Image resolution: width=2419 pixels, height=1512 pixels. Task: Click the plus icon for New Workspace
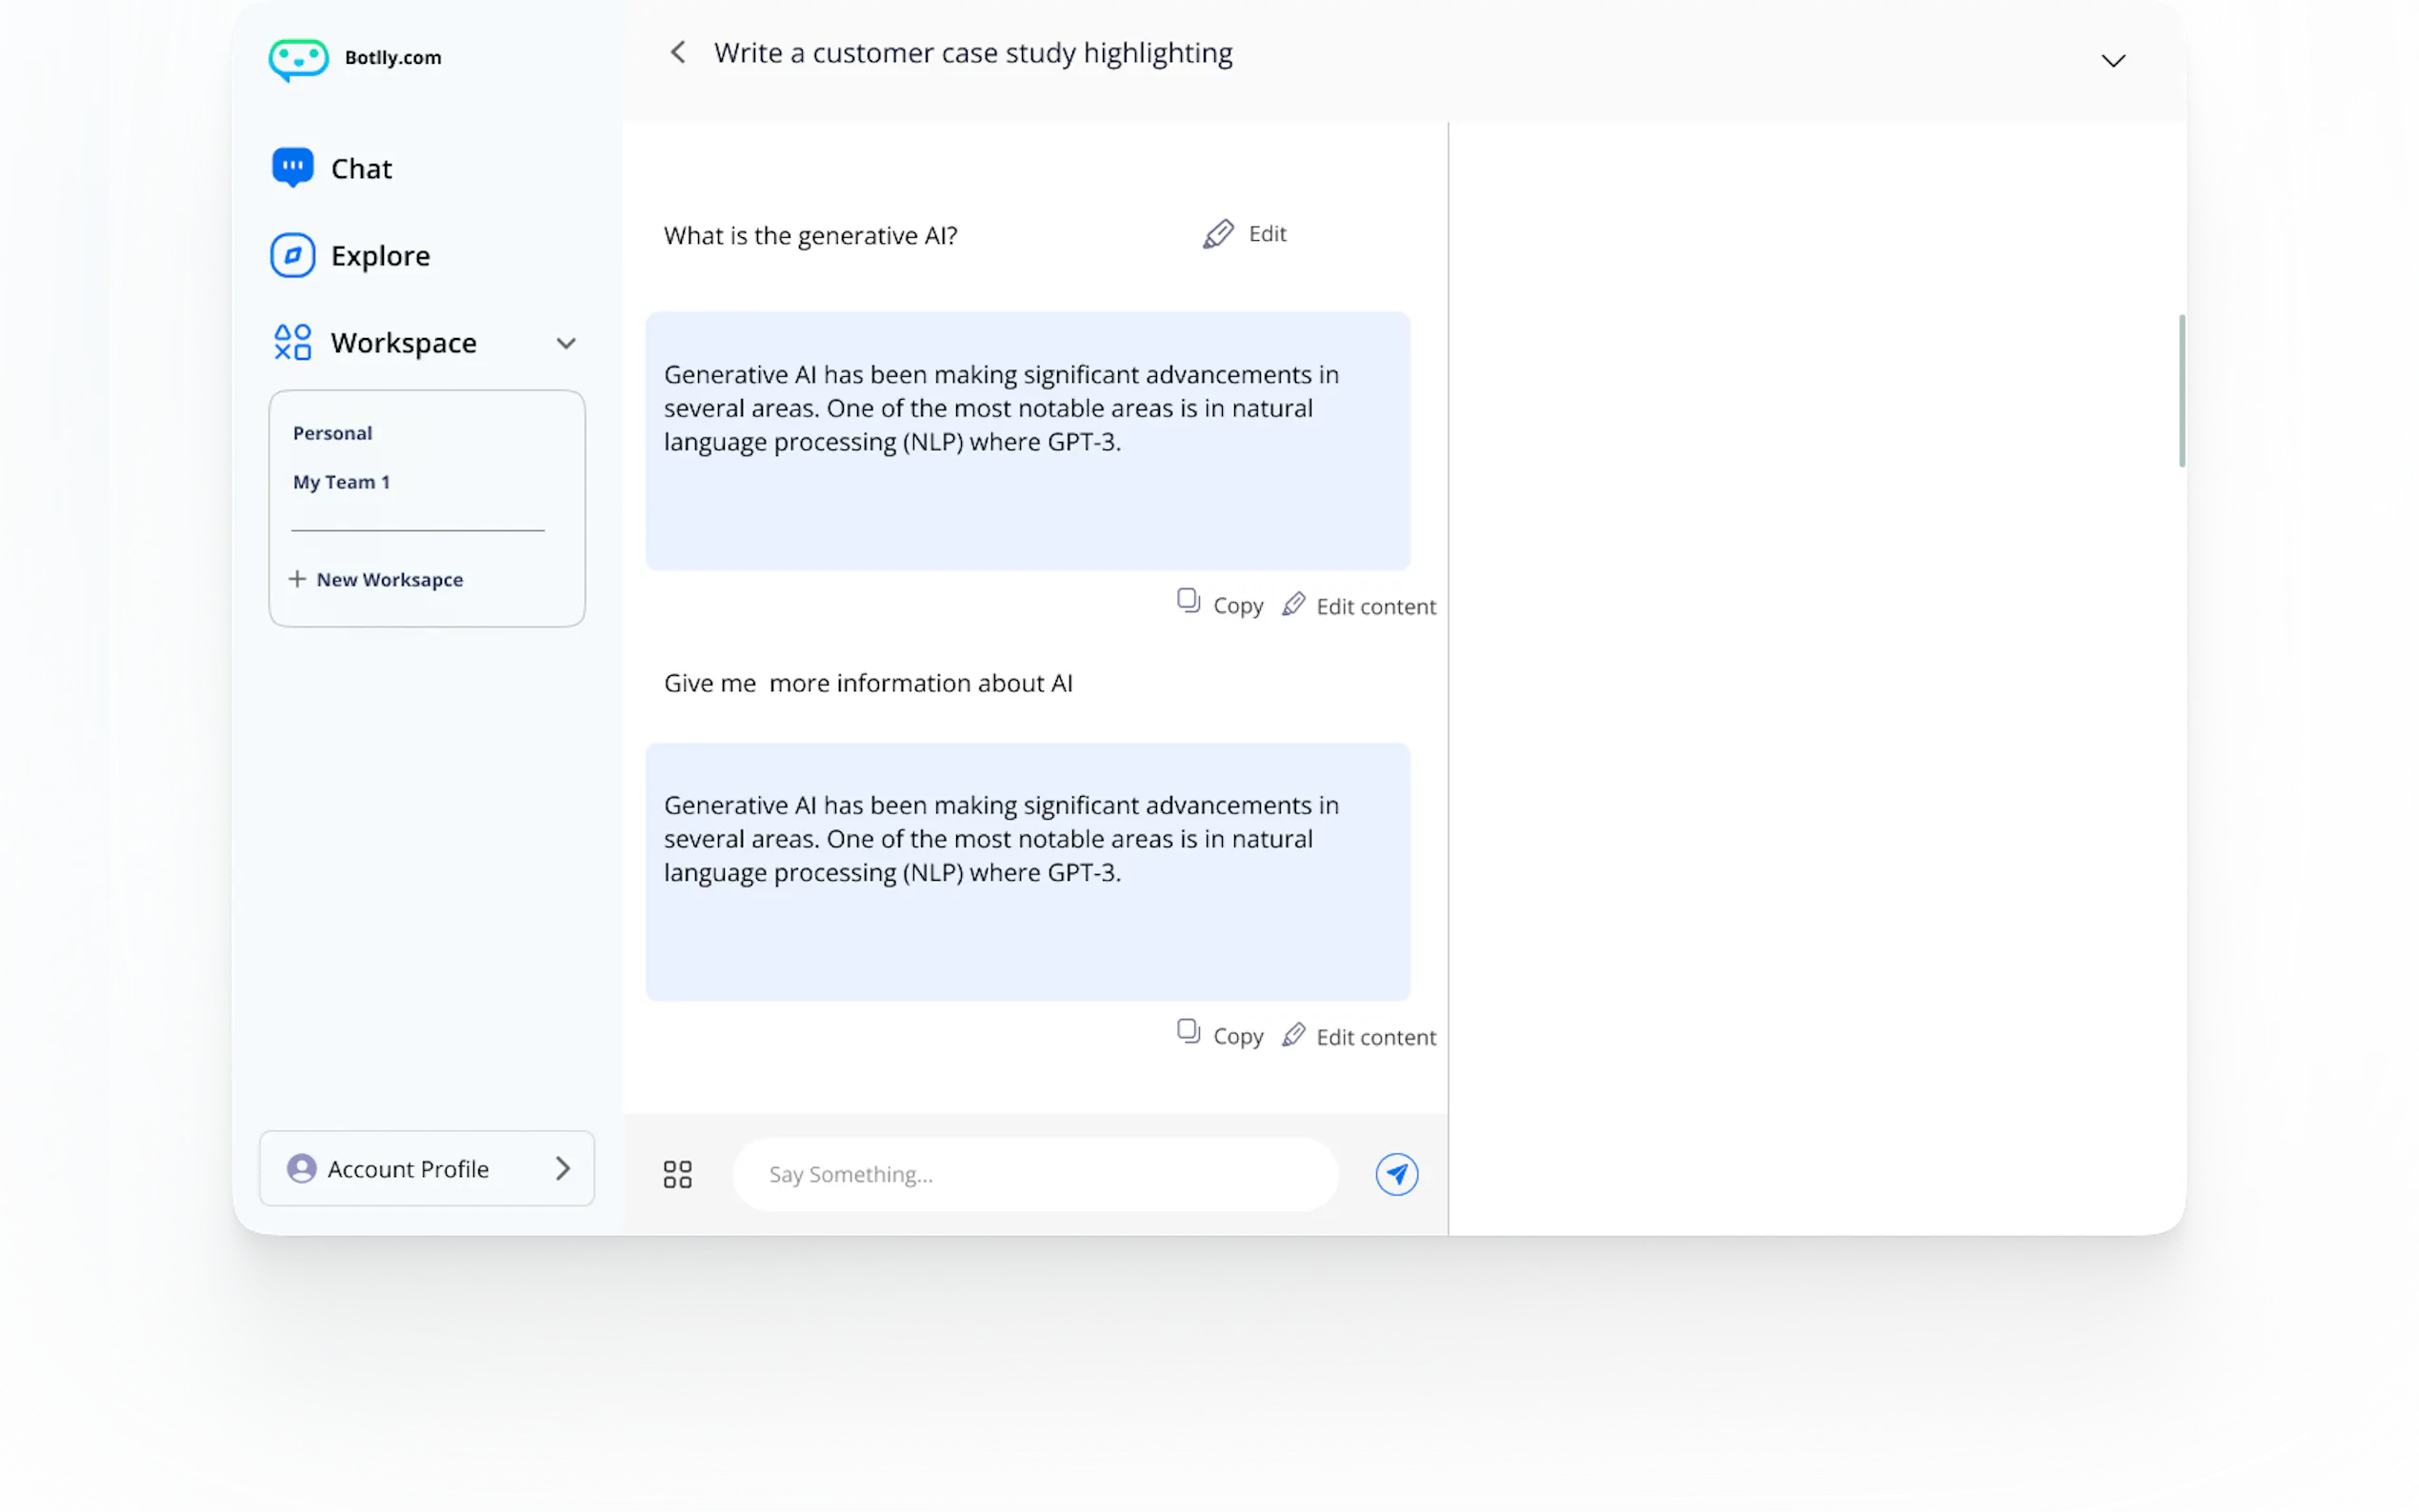tap(297, 579)
